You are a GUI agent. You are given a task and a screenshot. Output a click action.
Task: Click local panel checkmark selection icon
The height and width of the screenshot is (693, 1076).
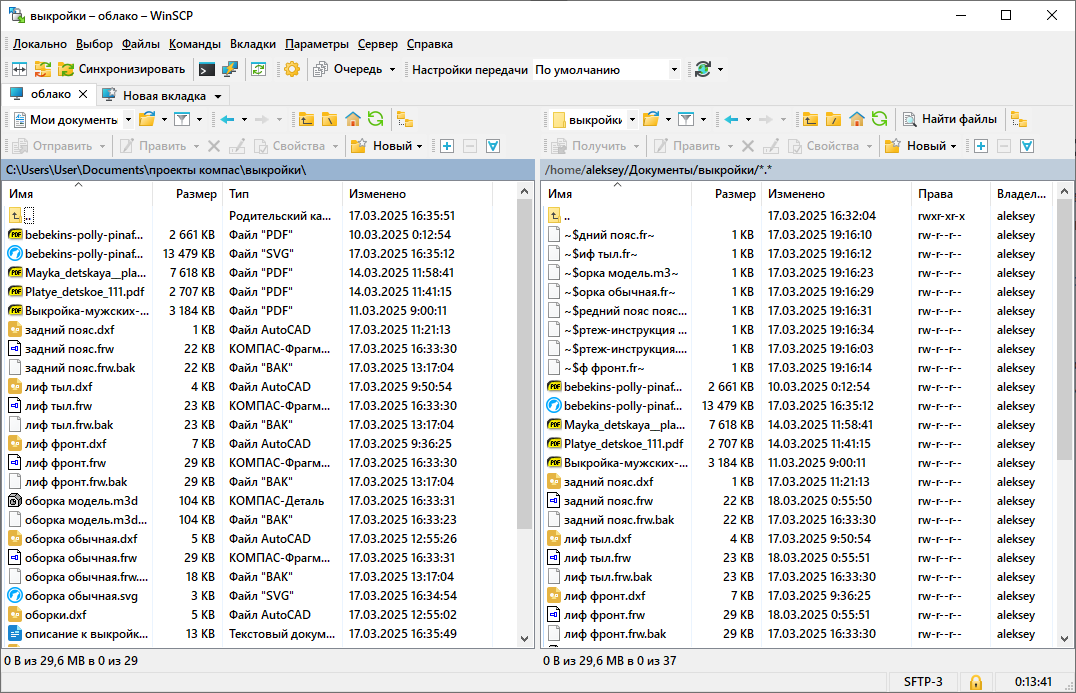493,146
